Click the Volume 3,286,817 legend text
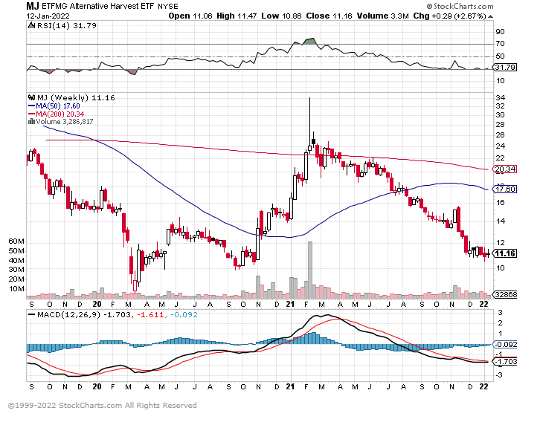540x425 pixels. click(64, 122)
